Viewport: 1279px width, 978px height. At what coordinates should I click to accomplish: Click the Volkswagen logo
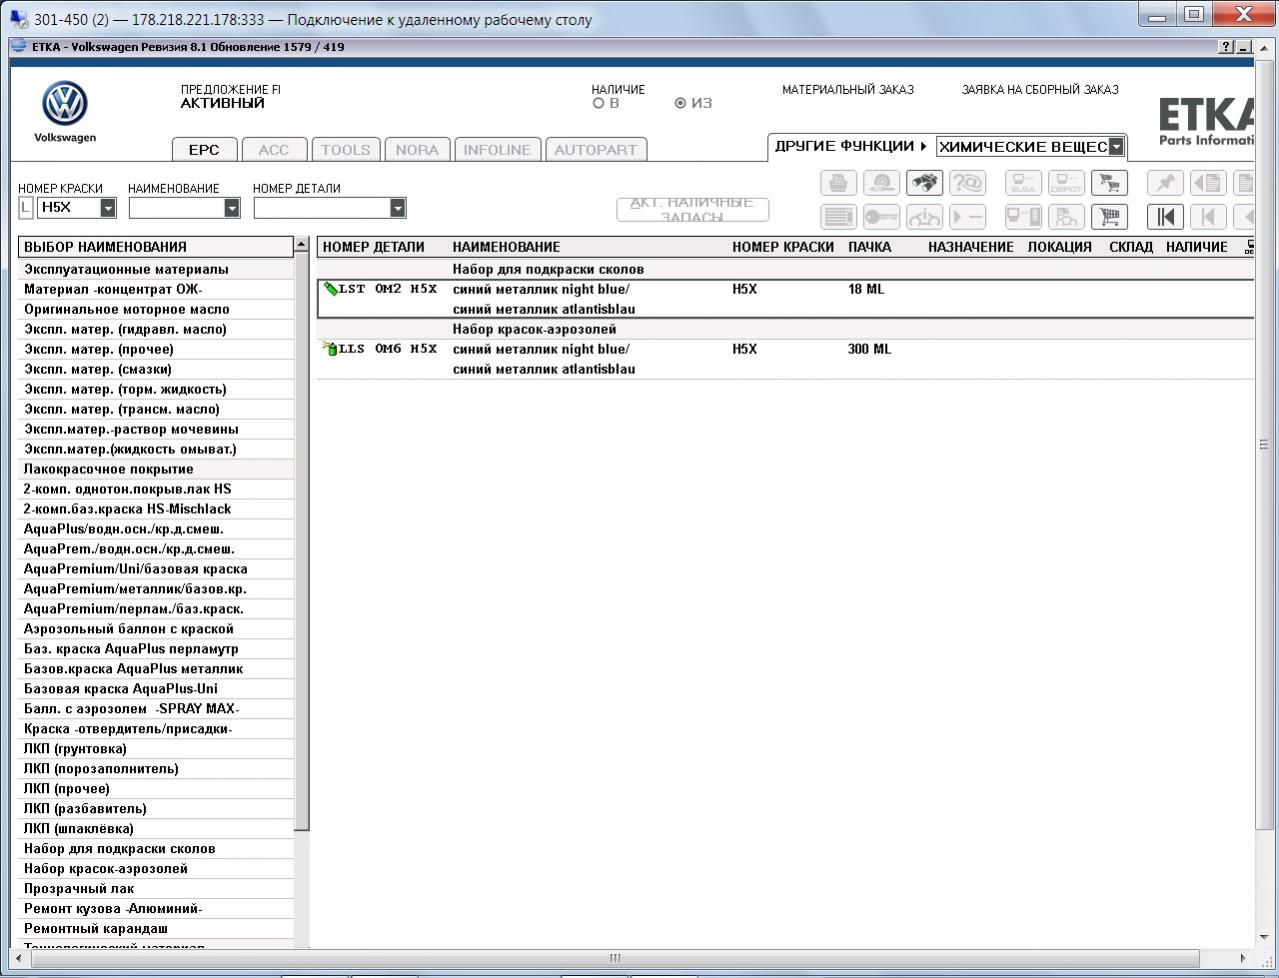[x=65, y=104]
